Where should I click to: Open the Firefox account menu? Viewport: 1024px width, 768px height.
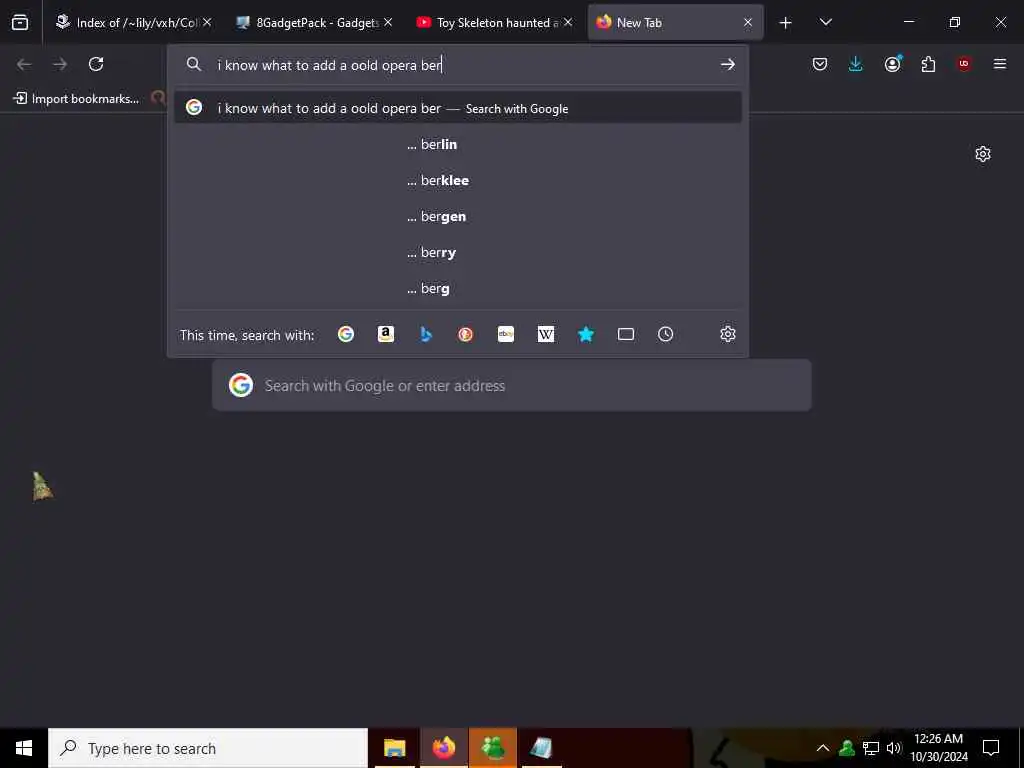click(893, 64)
